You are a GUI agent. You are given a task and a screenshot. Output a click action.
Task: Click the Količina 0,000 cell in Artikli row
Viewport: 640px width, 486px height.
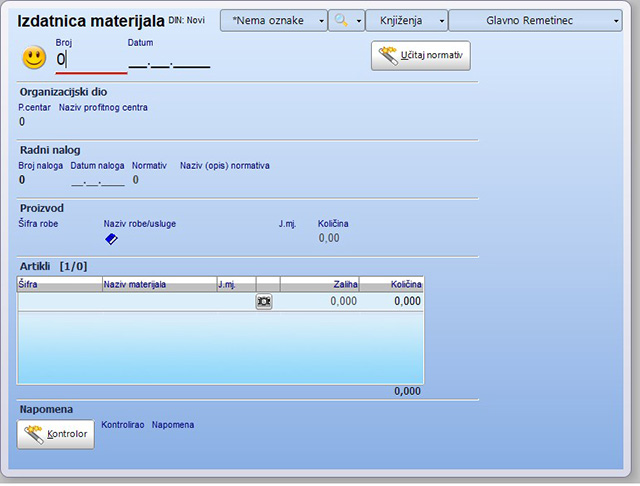point(391,301)
